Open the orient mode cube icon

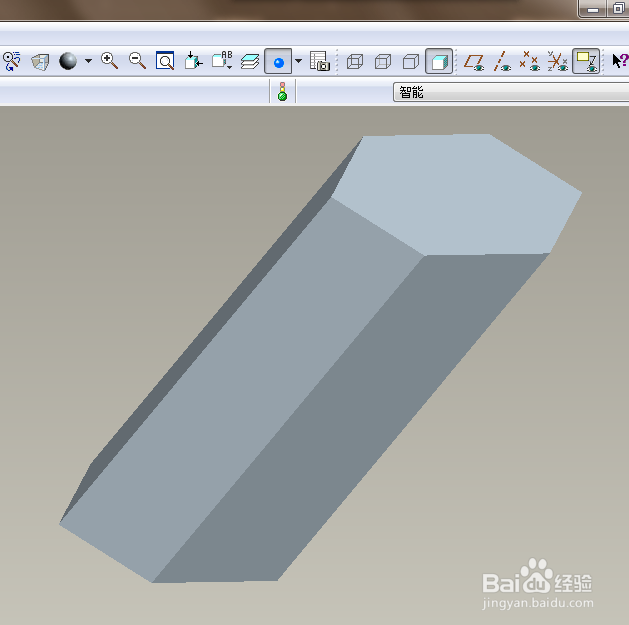tap(40, 62)
